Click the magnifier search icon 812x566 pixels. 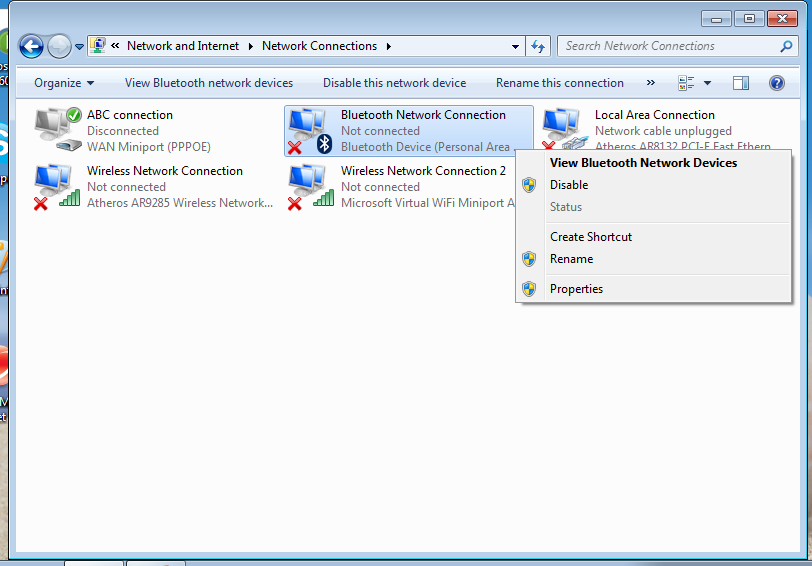coord(786,46)
